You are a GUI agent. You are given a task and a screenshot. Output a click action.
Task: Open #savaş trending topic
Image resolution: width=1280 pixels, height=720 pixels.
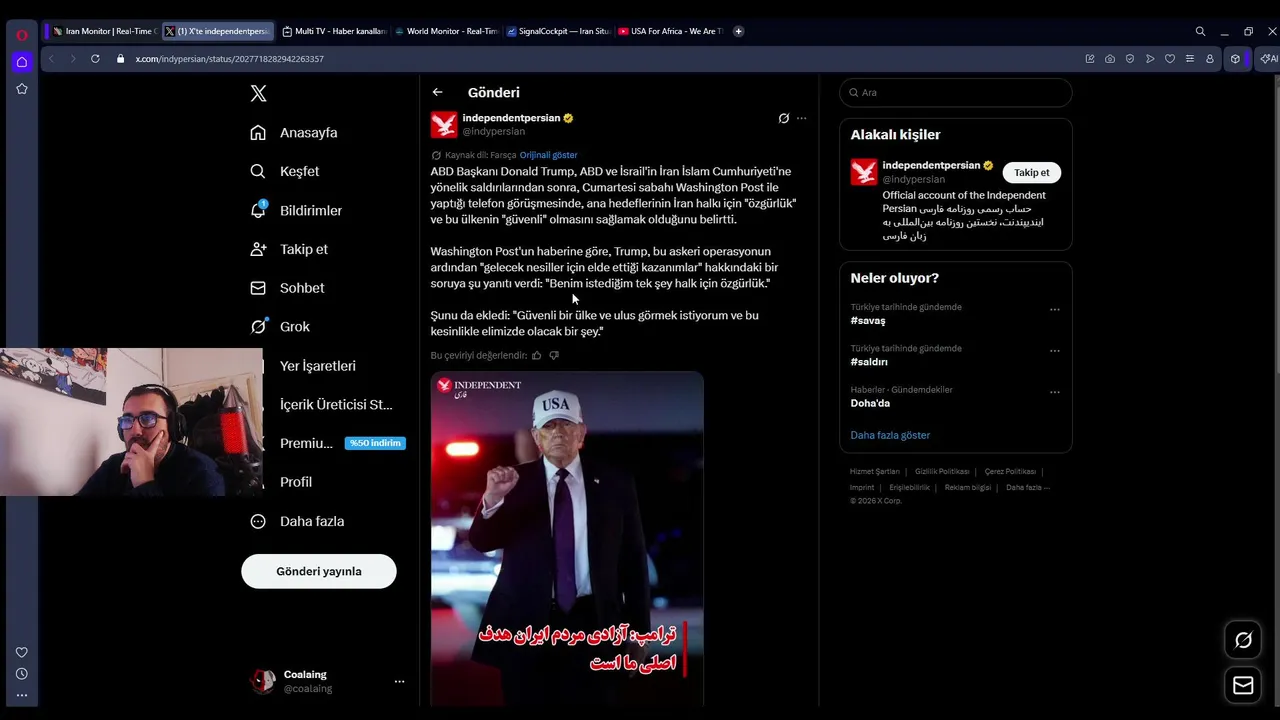pyautogui.click(x=868, y=321)
